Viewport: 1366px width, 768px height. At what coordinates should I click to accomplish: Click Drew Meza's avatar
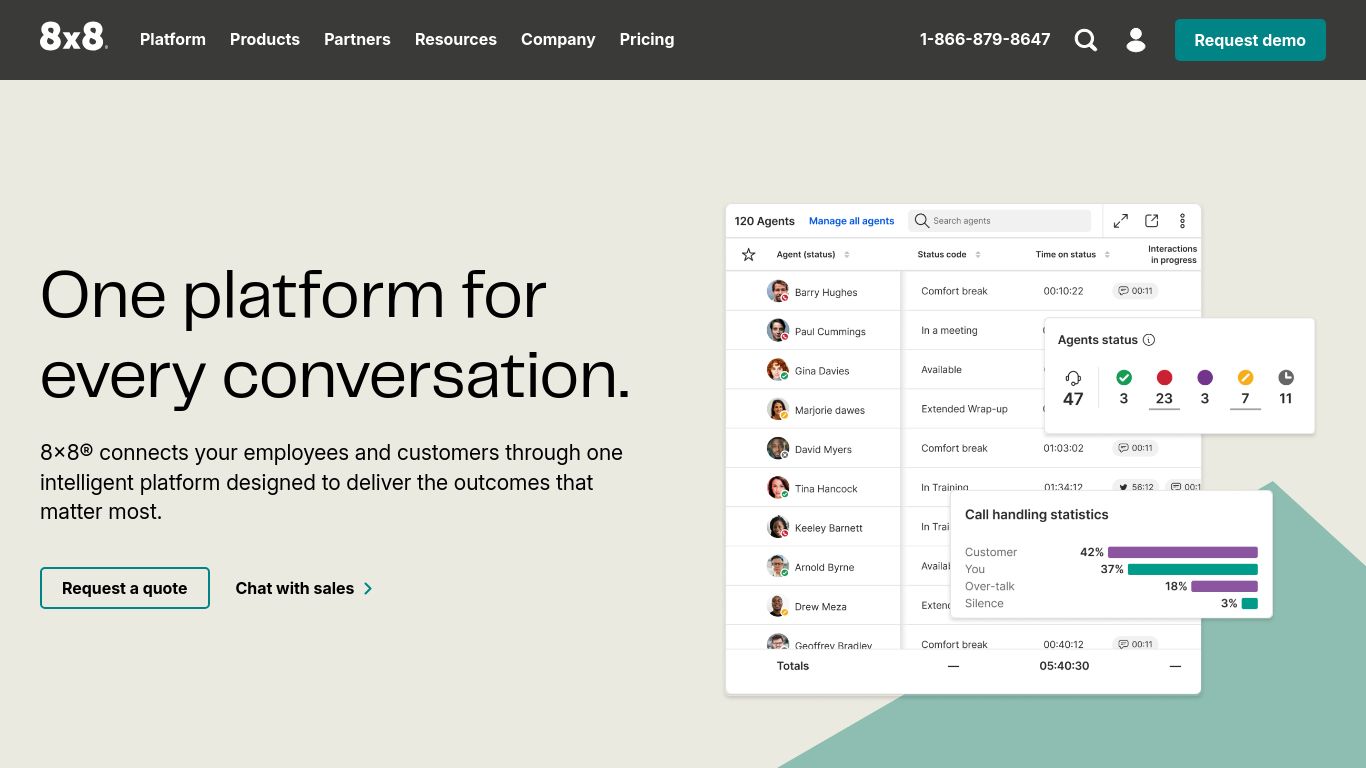coord(778,606)
